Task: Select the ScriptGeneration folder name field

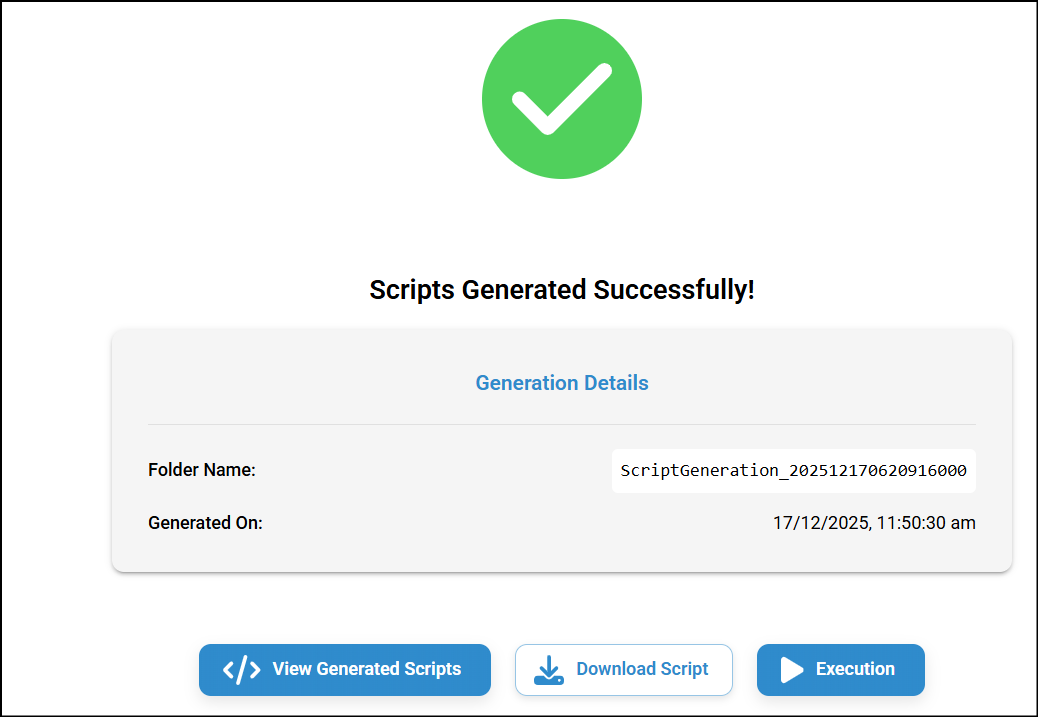Action: tap(793, 471)
